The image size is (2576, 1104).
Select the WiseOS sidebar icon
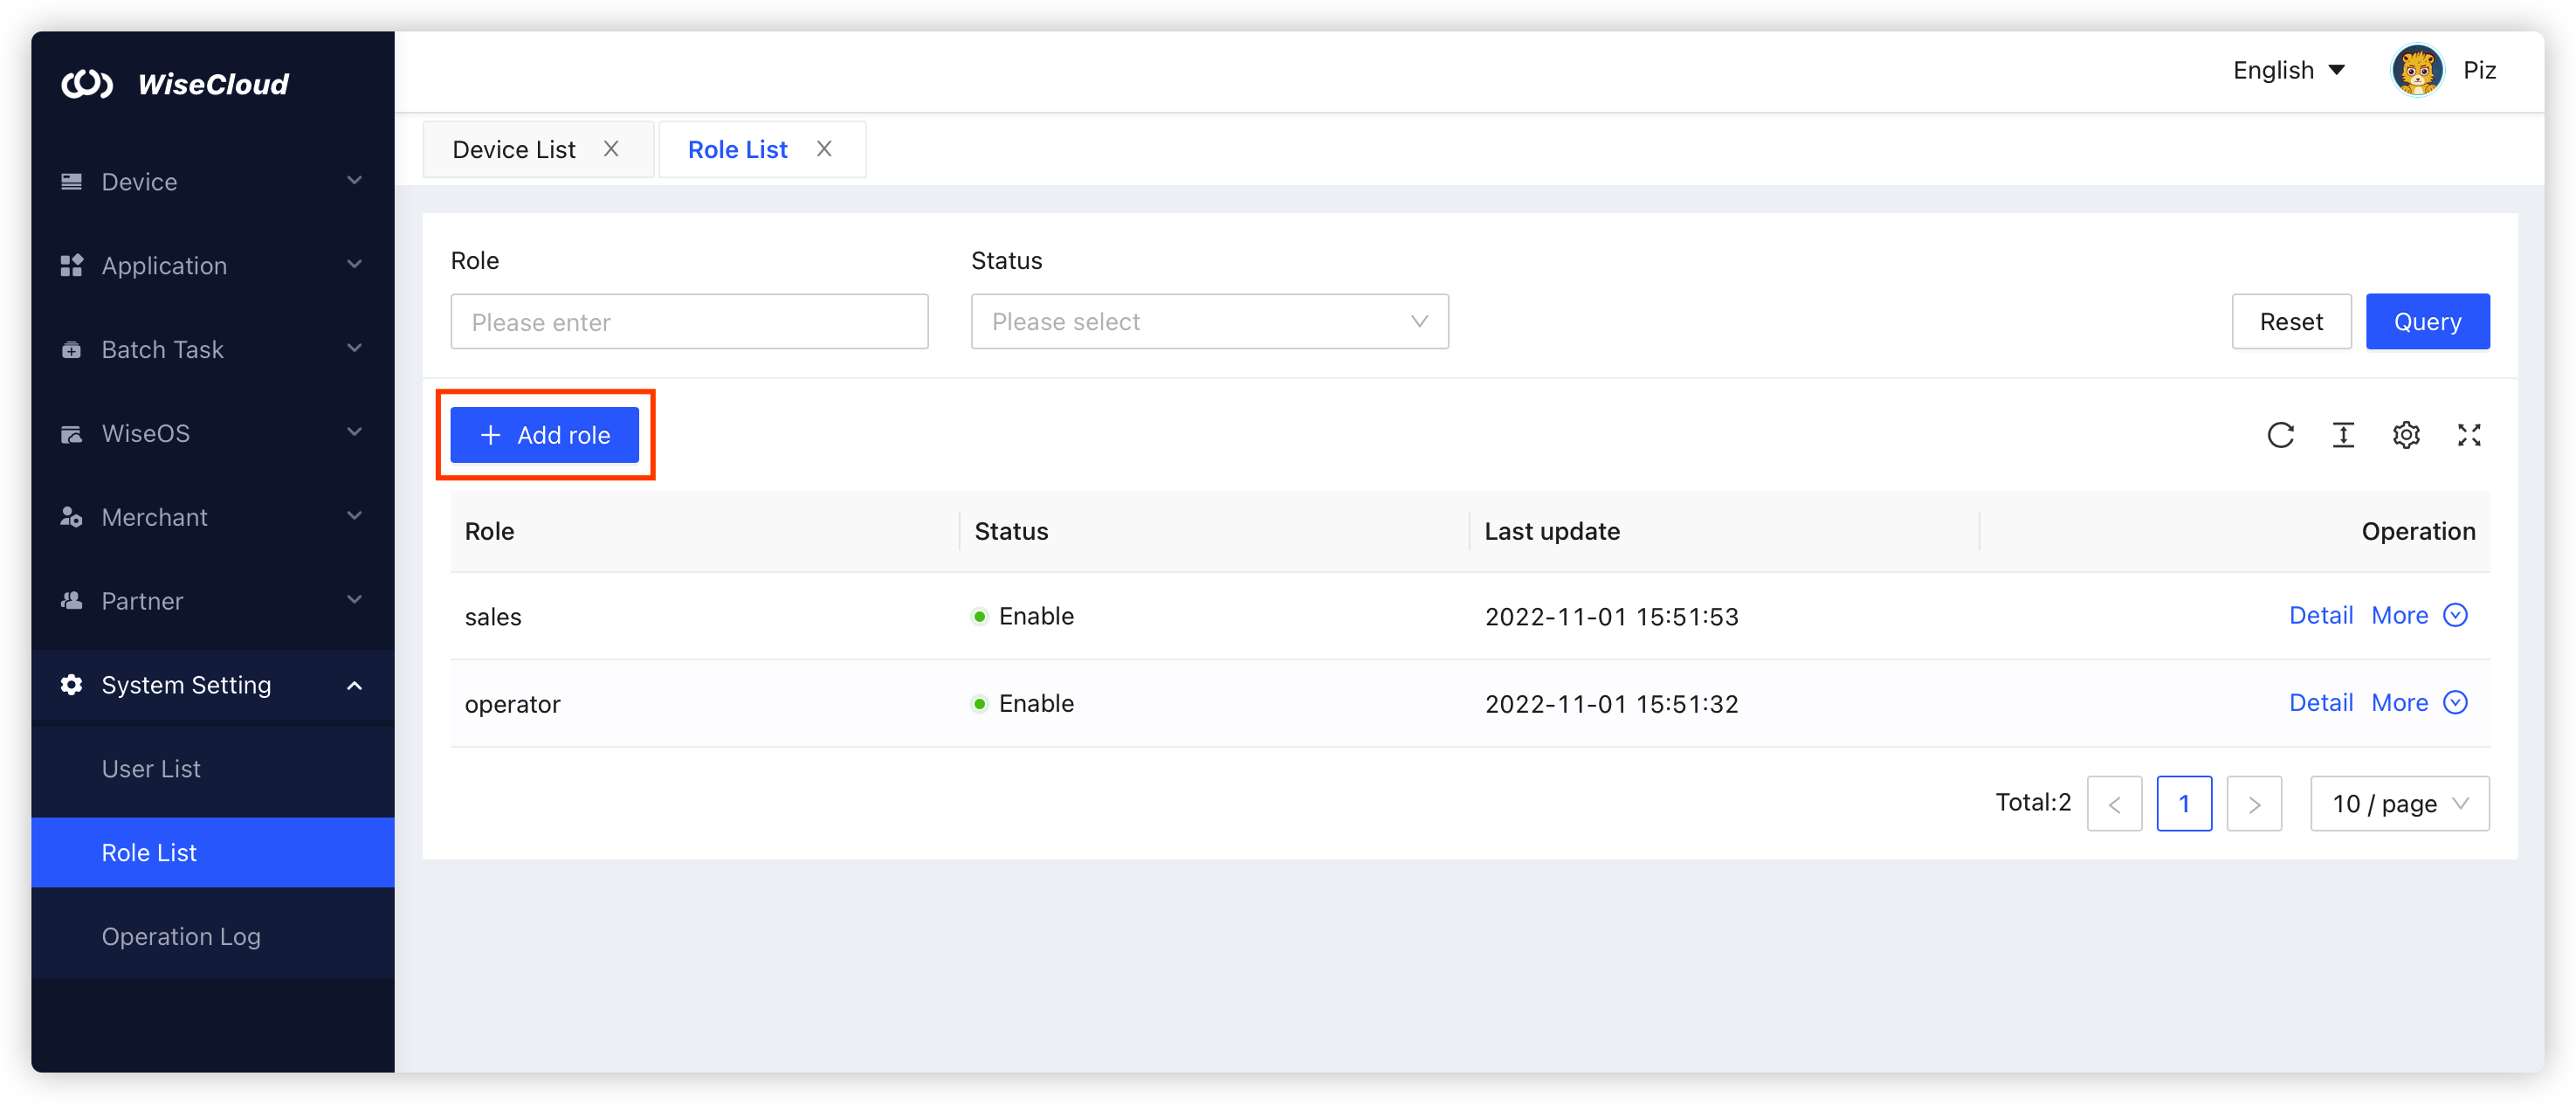point(70,433)
